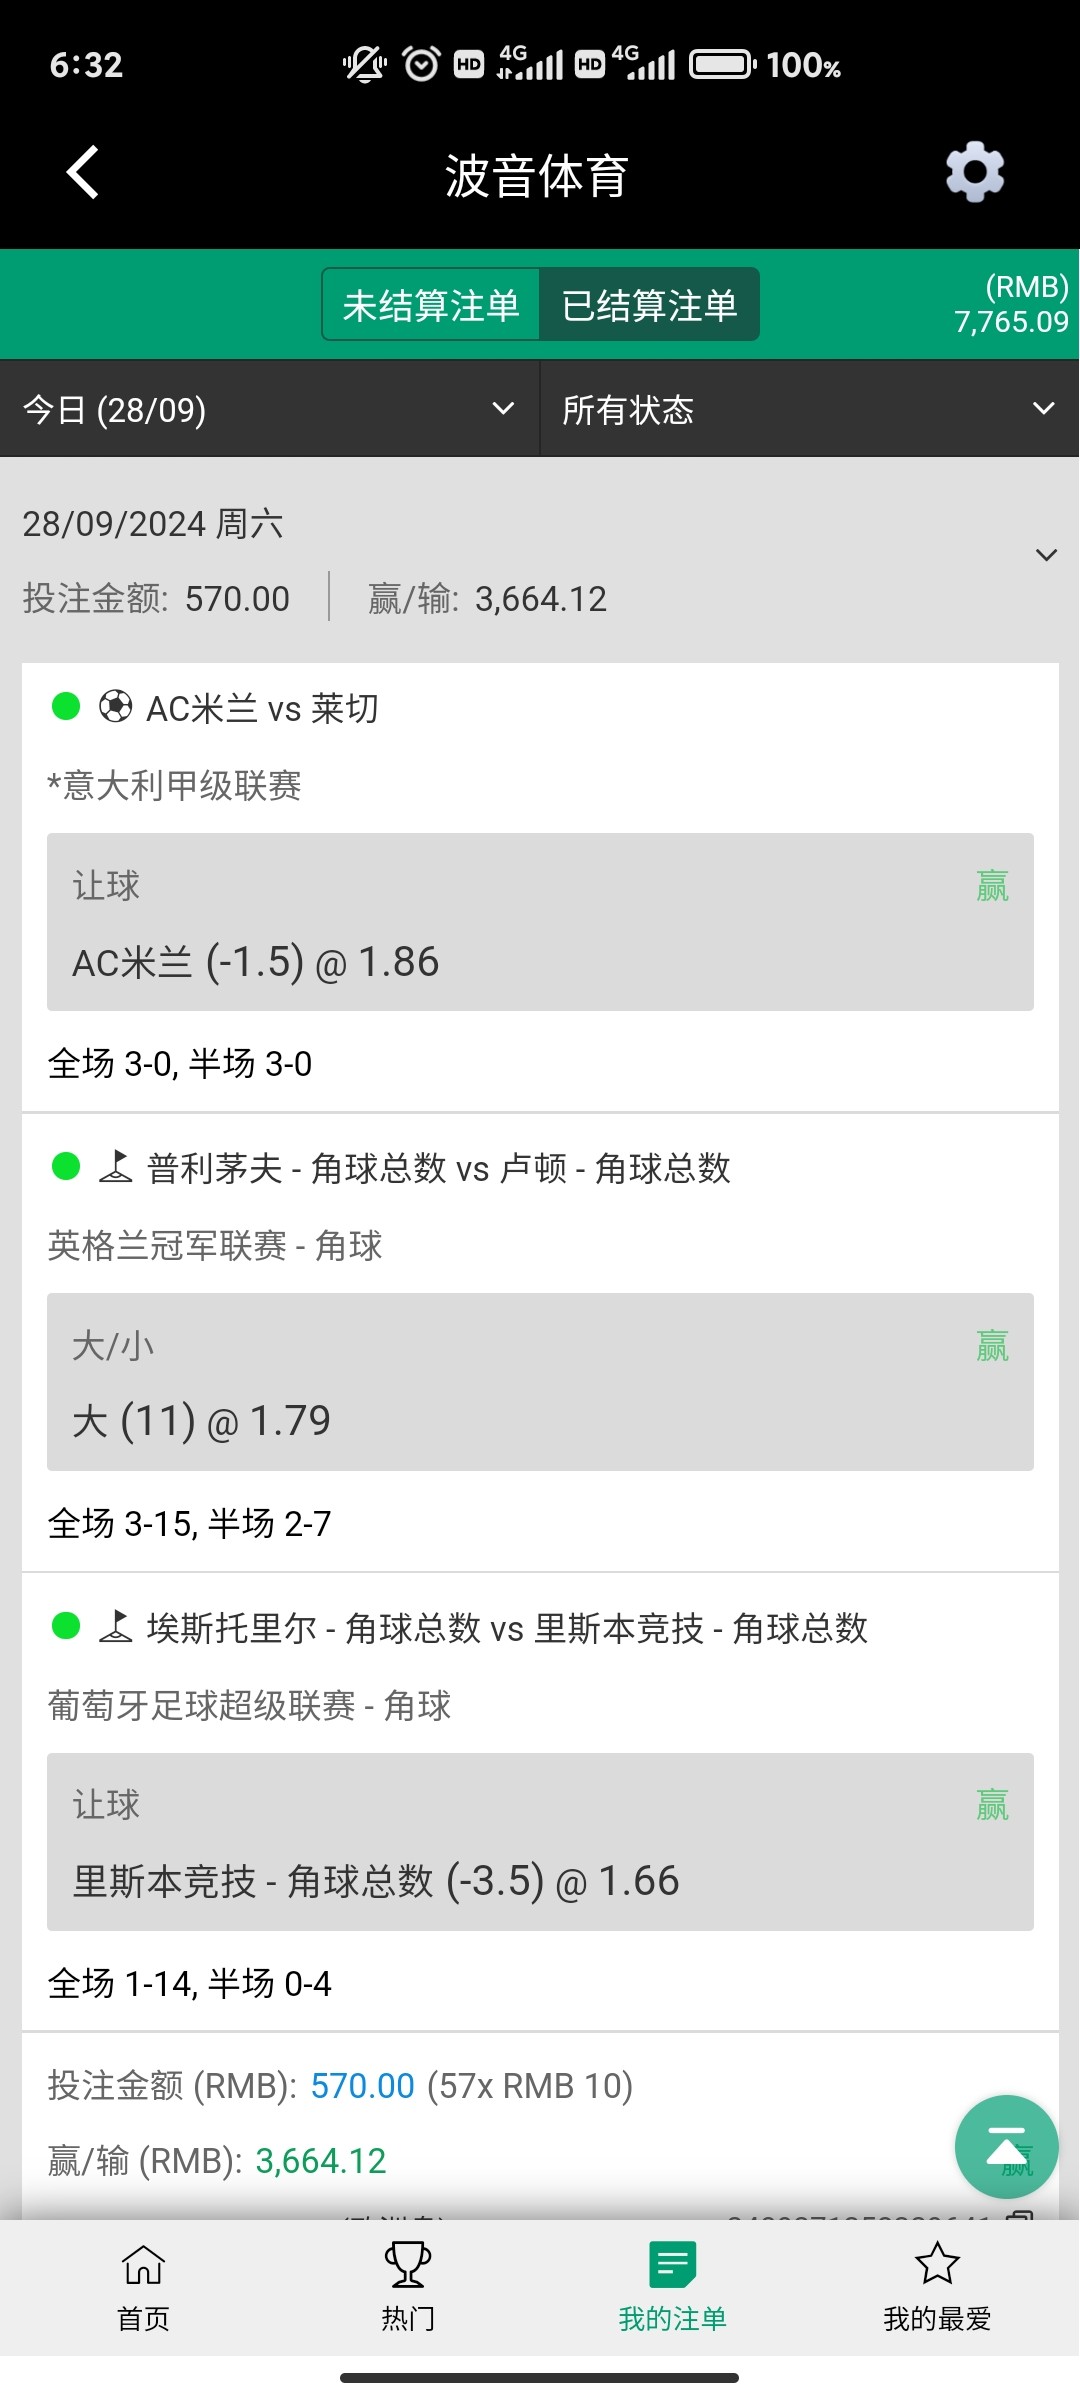The image size is (1080, 2400).
Task: Open the 所有状态 status filter dropdown
Action: [x=809, y=409]
